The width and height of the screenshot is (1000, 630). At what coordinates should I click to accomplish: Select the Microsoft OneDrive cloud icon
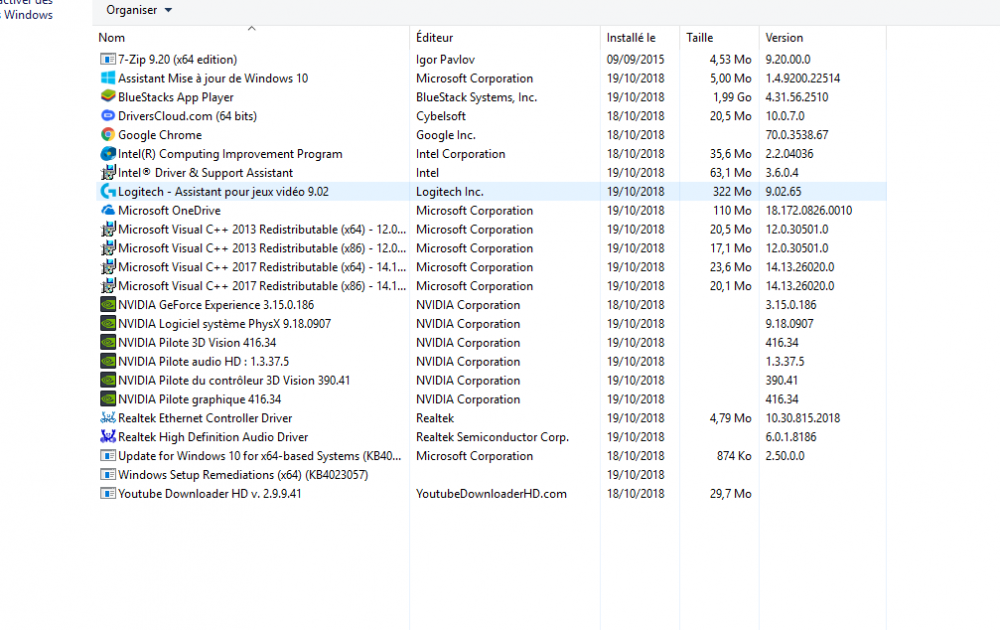click(108, 211)
